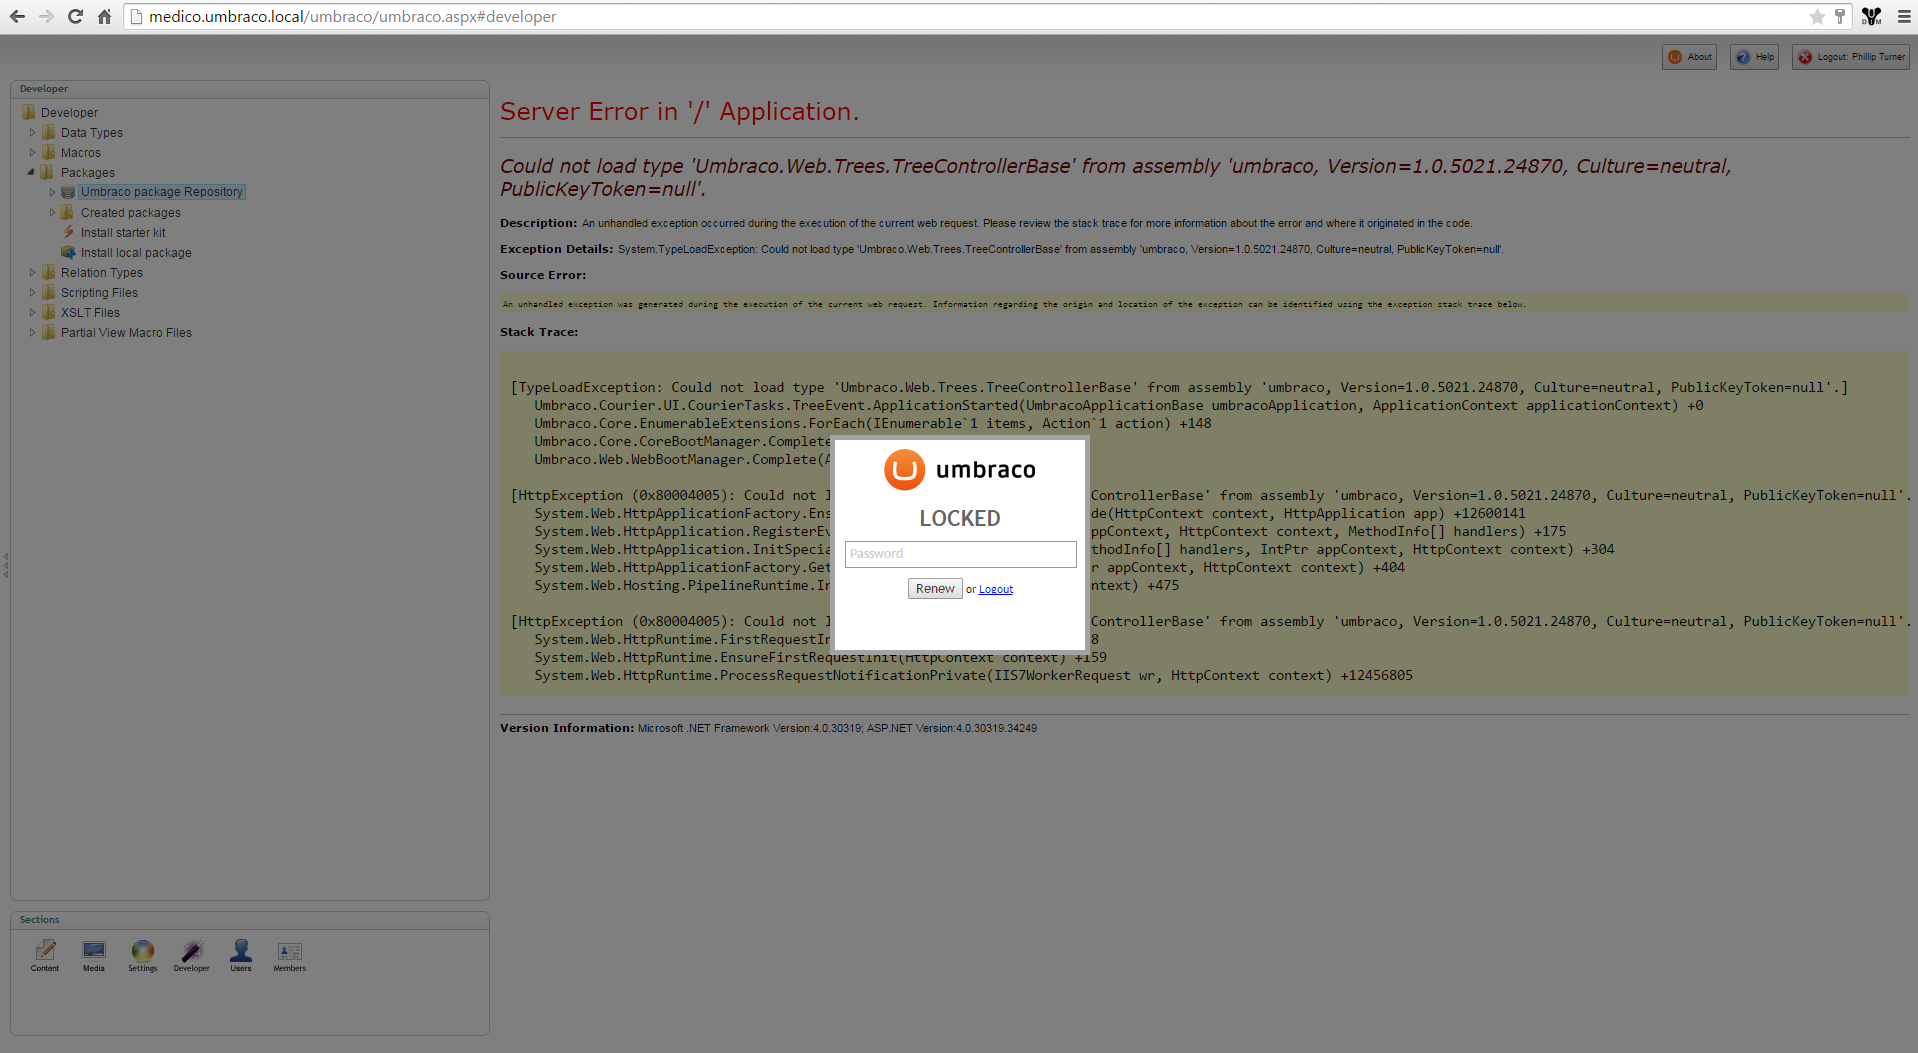The height and width of the screenshot is (1053, 1918).
Task: Open the Developer section icon
Action: point(192,956)
